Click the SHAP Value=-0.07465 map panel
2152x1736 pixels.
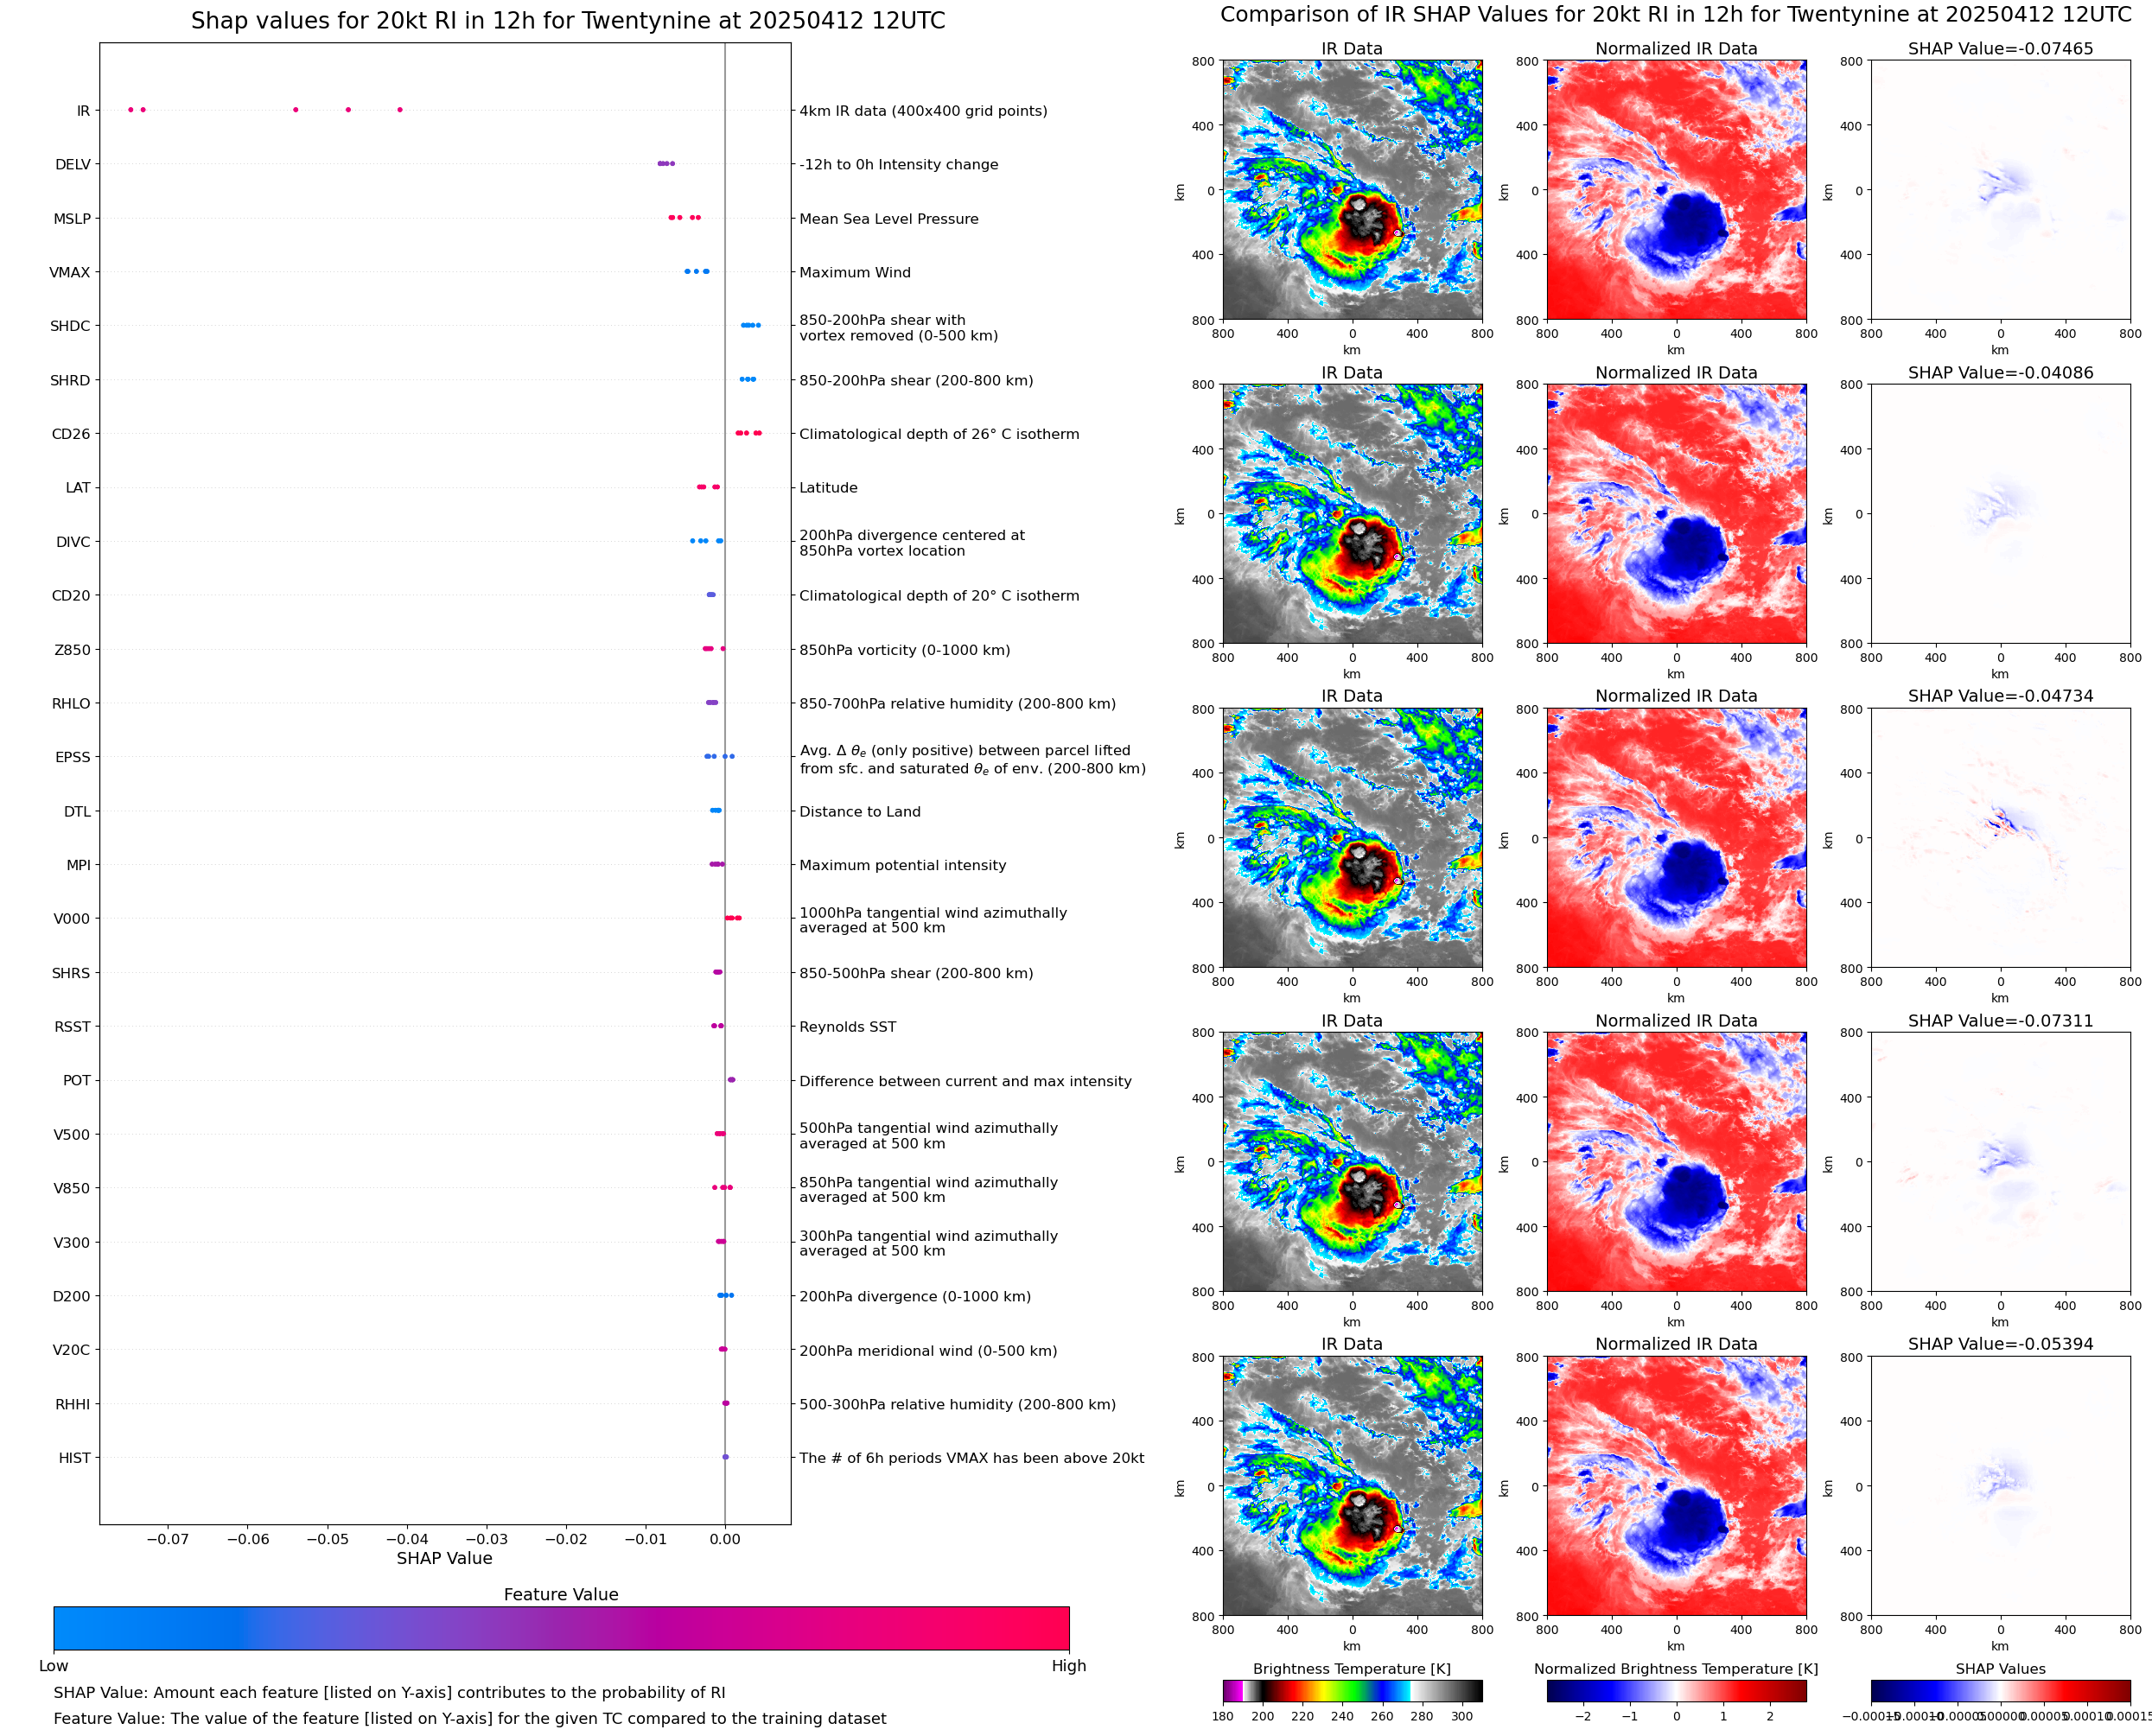pyautogui.click(x=2000, y=190)
